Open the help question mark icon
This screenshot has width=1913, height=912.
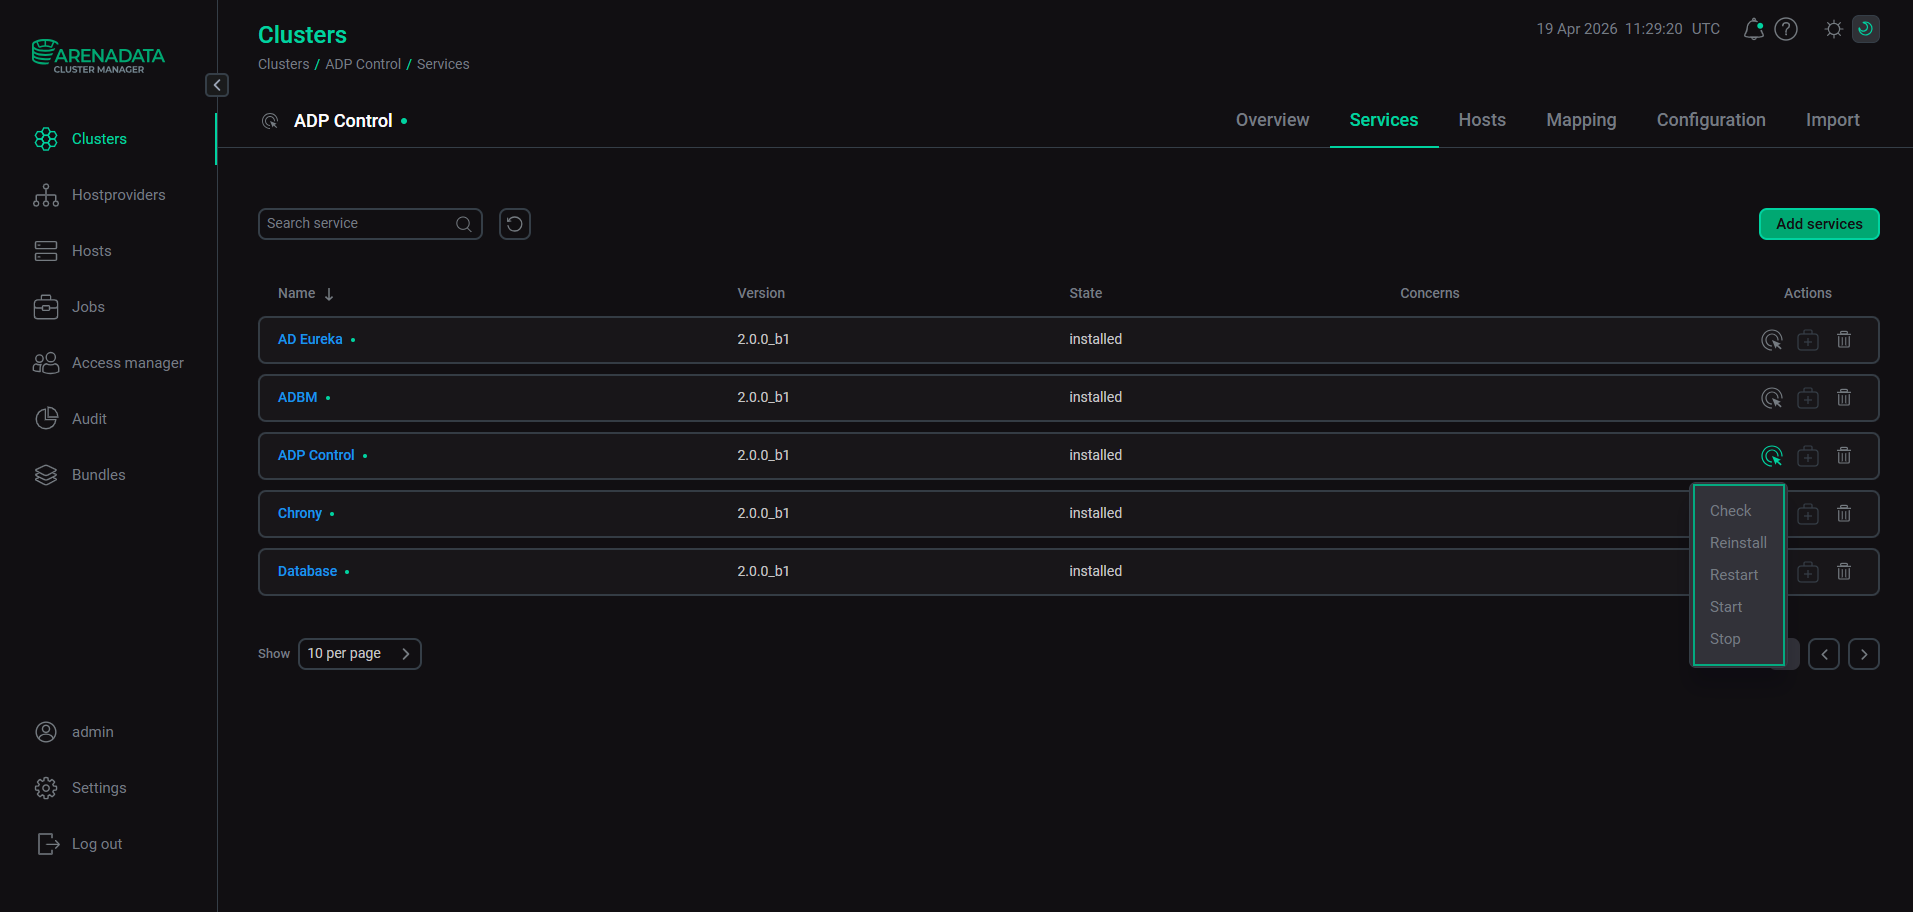click(1786, 29)
